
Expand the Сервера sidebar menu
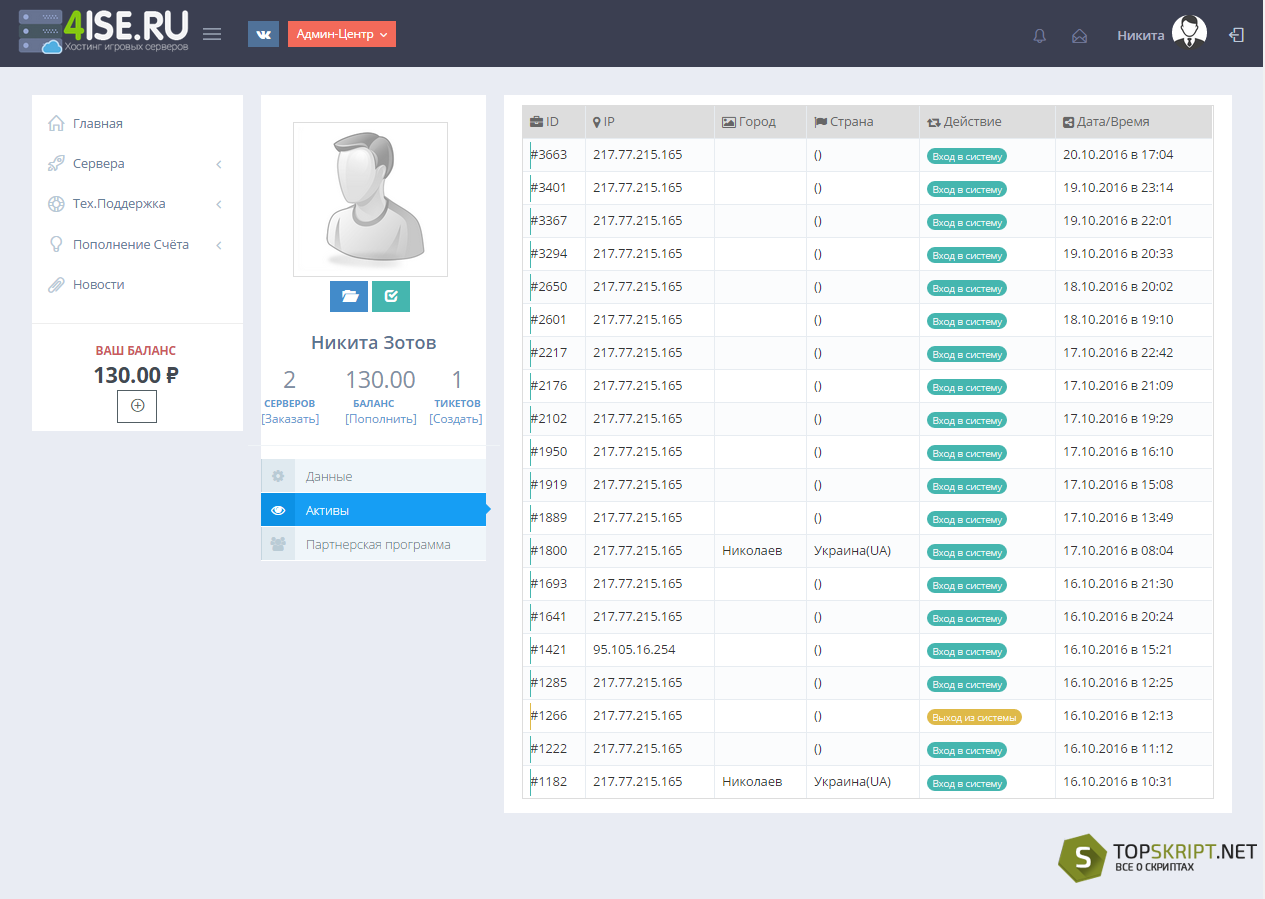coord(137,164)
